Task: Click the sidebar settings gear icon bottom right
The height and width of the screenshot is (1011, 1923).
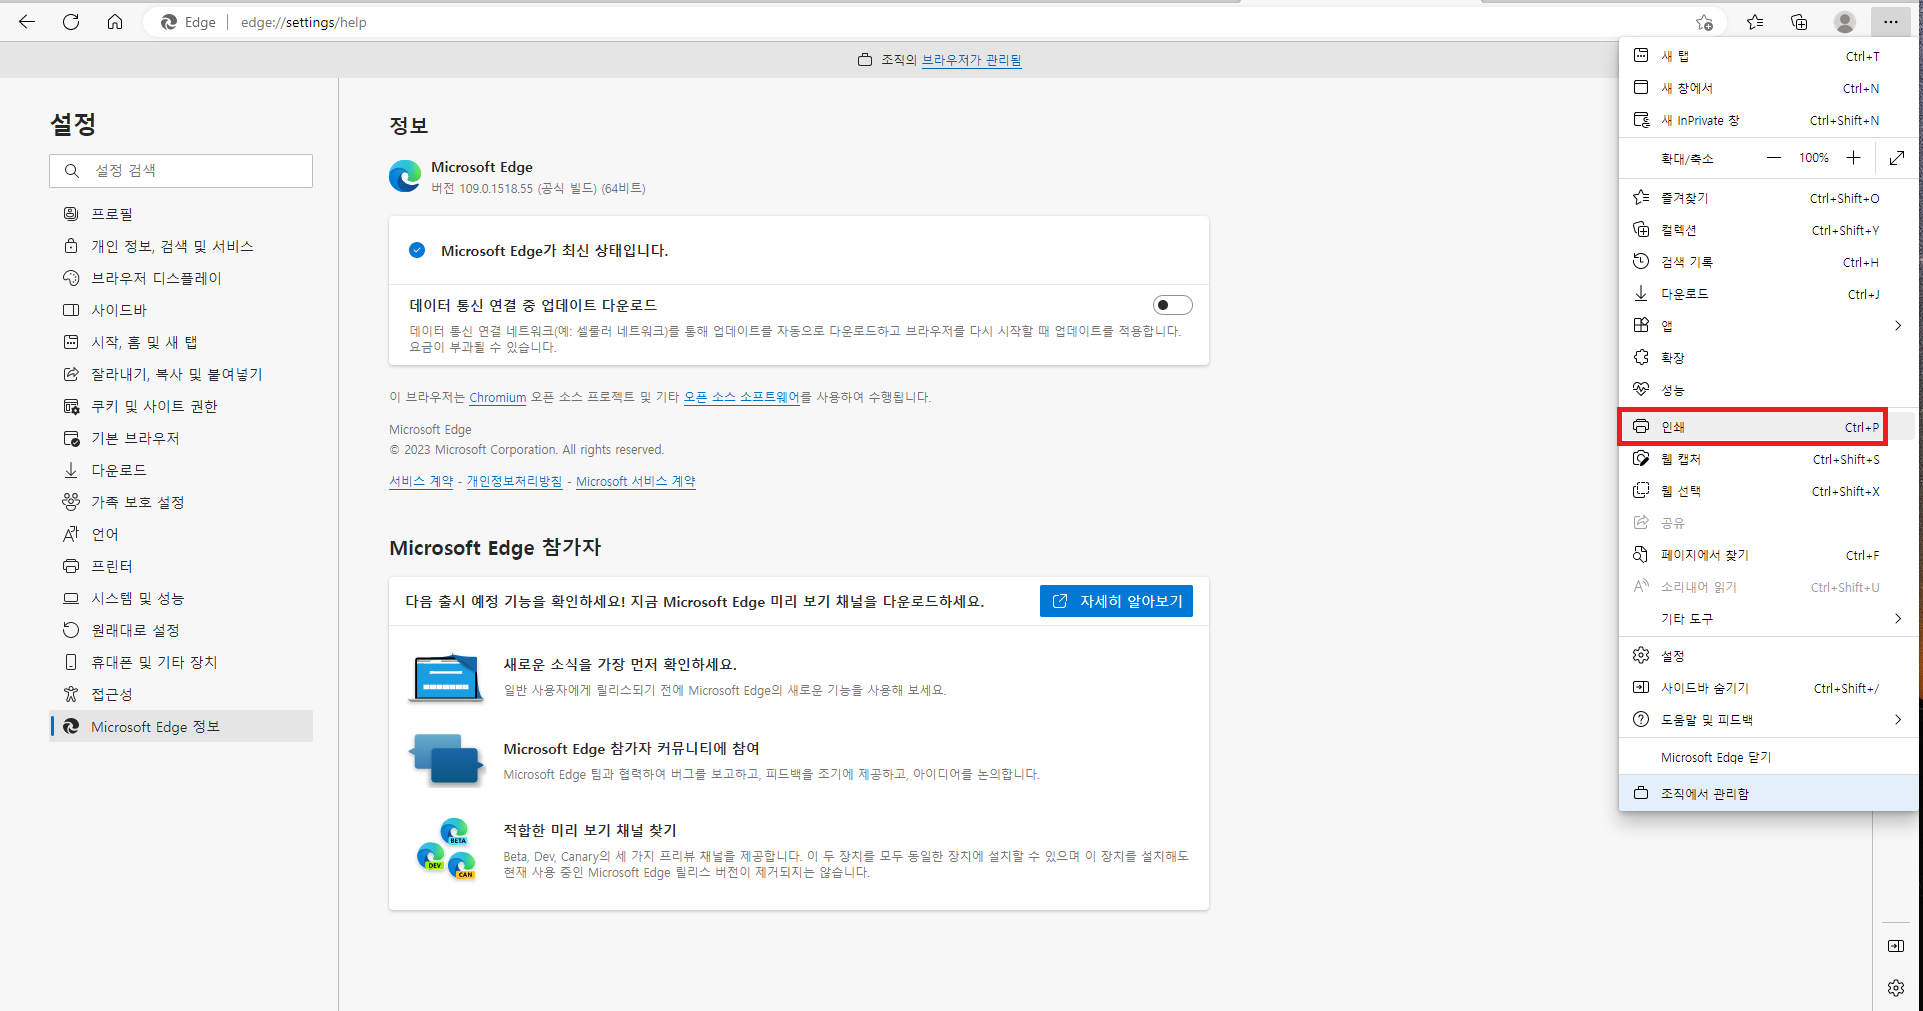Action: tap(1896, 988)
